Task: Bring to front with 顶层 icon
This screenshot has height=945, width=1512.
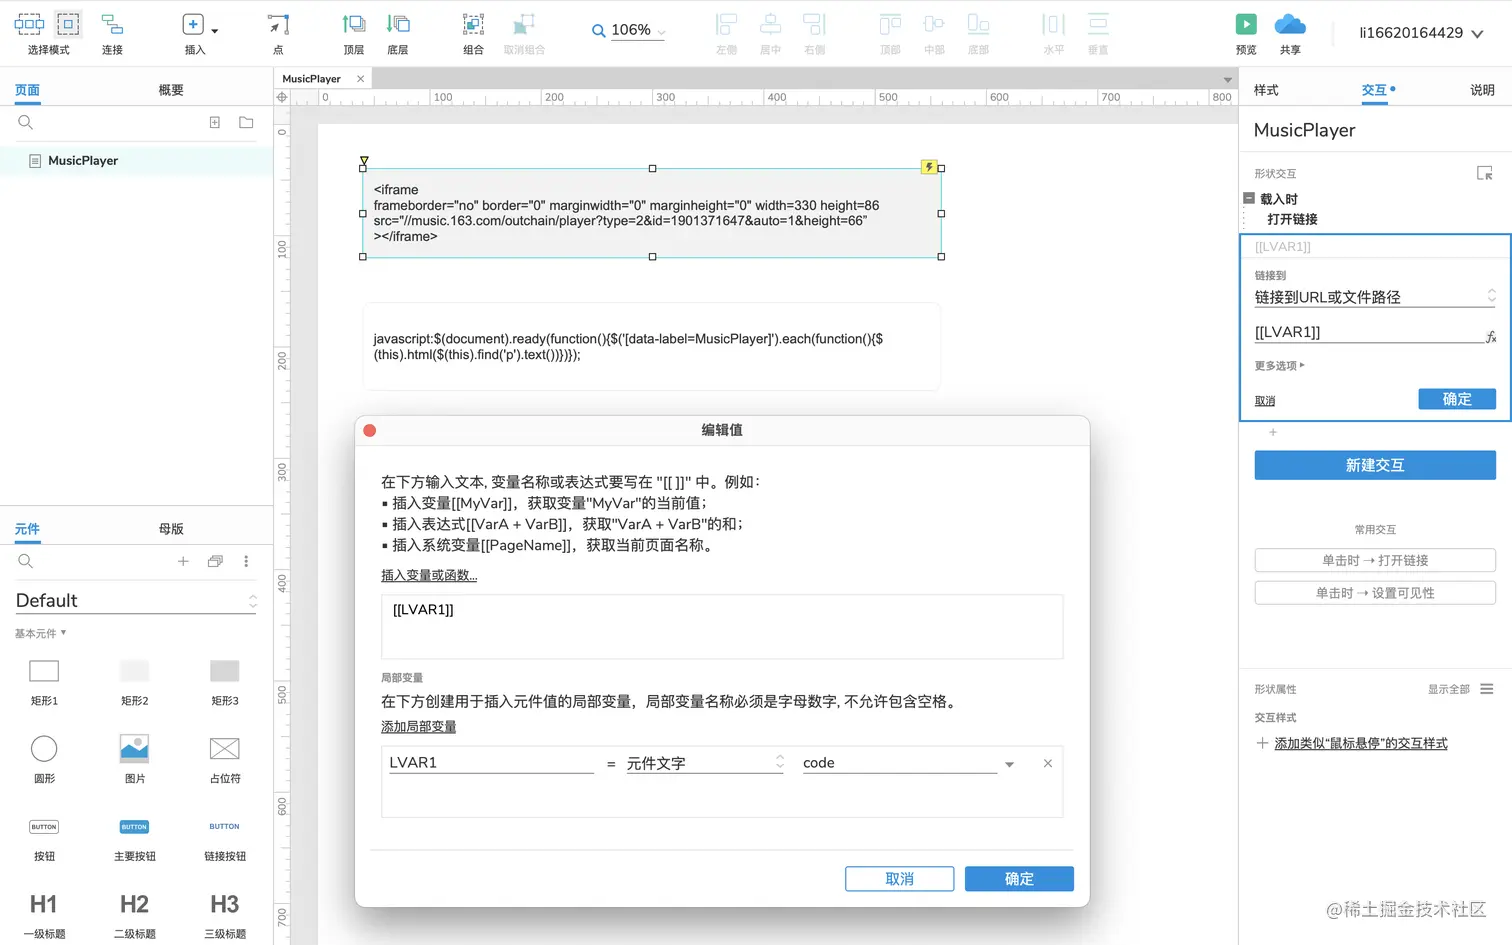Action: tap(354, 25)
